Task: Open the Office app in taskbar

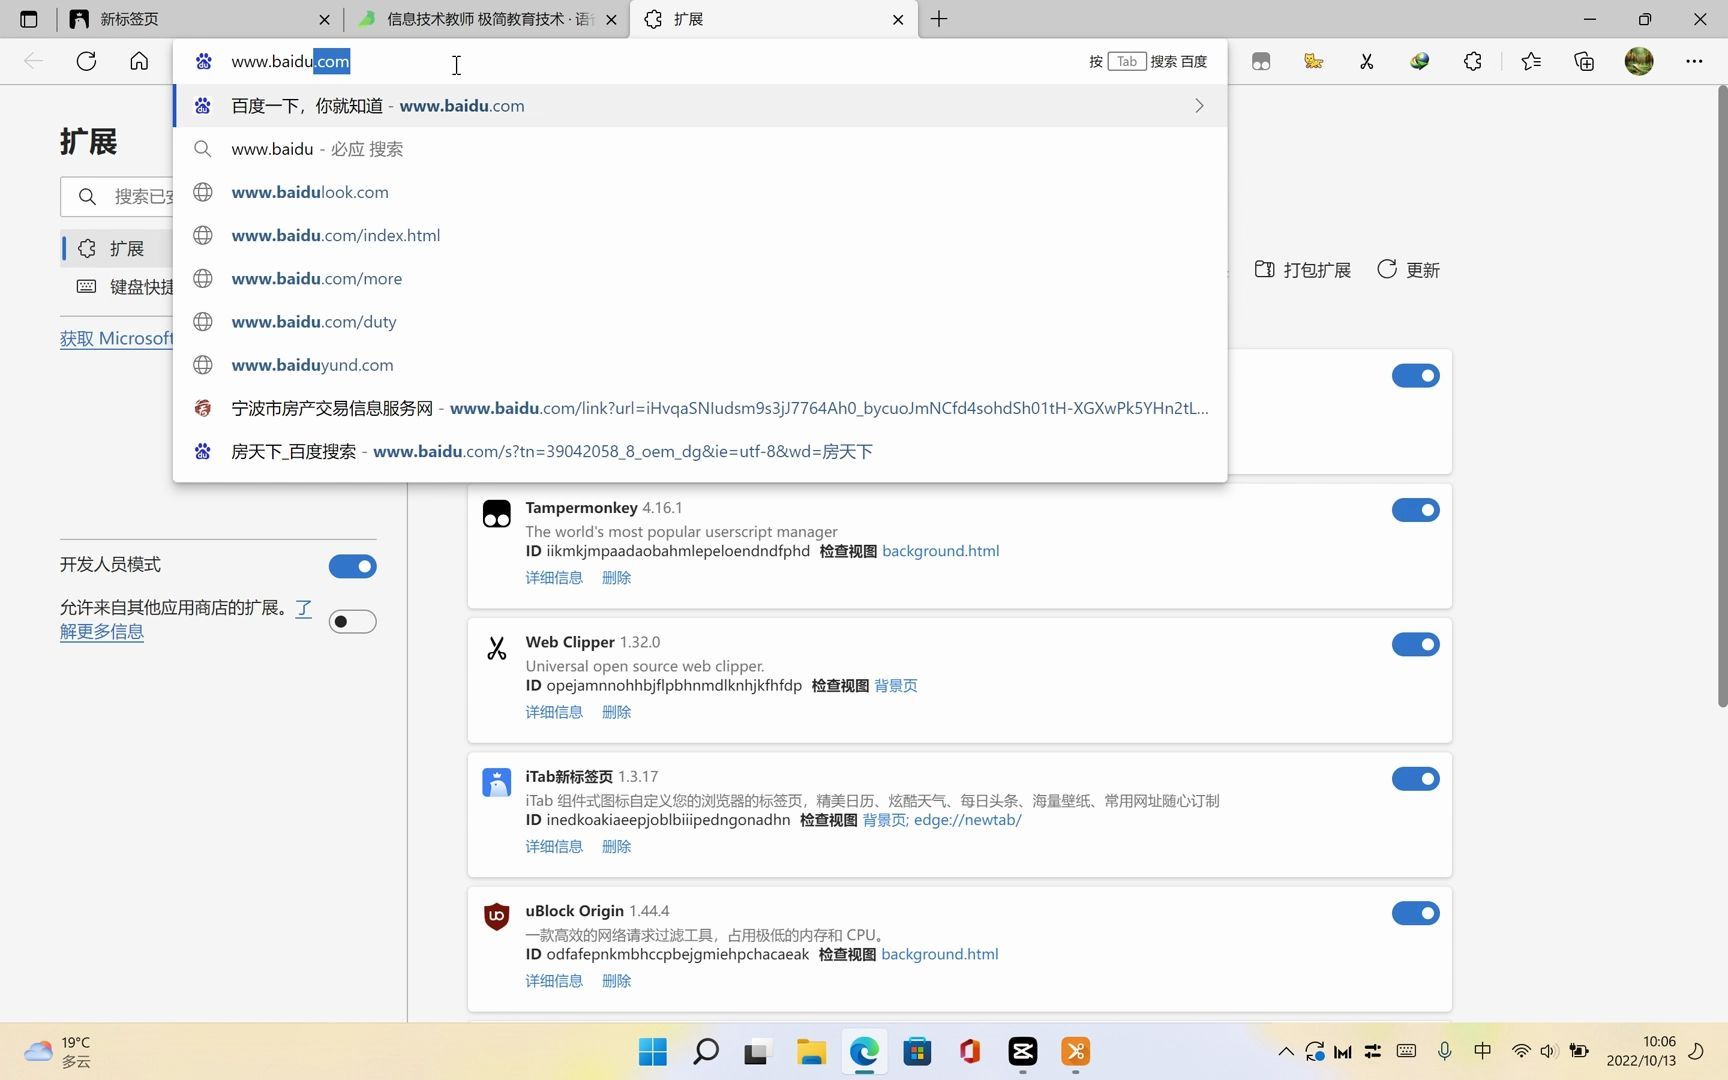Action: [x=970, y=1051]
